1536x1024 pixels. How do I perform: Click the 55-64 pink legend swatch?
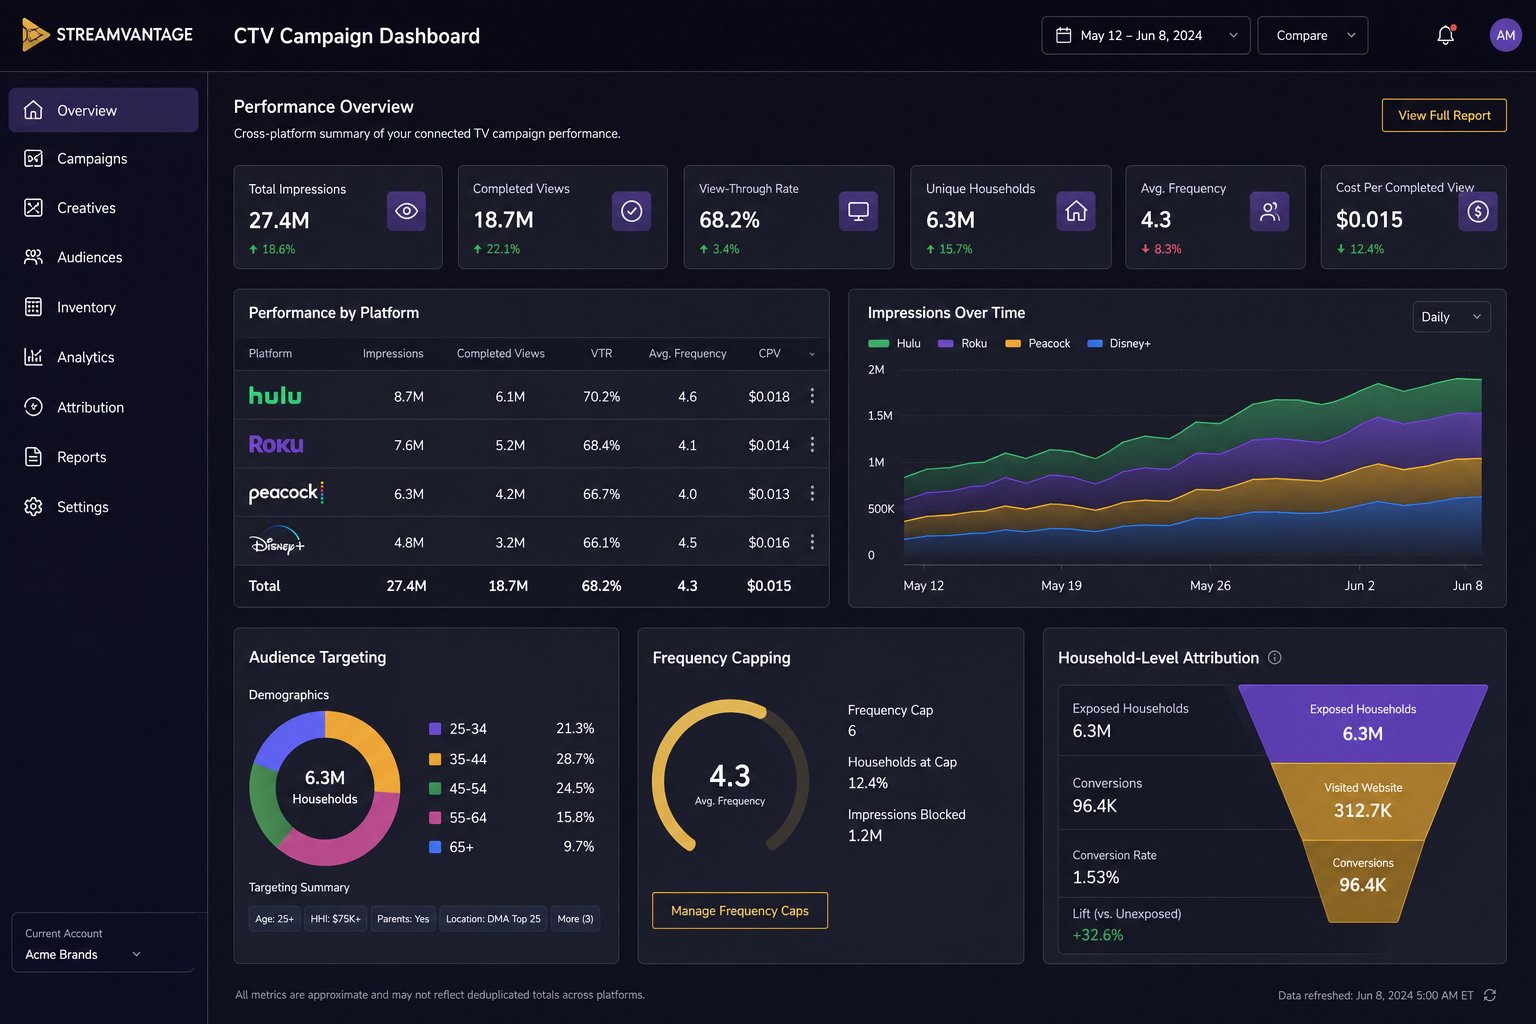pyautogui.click(x=435, y=818)
